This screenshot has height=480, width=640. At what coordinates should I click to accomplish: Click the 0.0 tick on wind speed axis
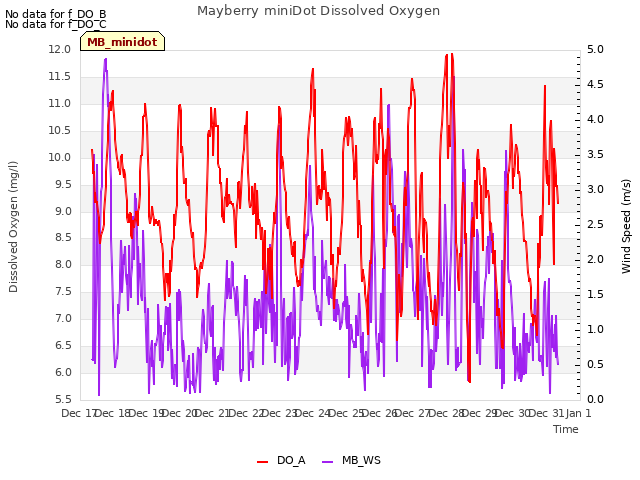[595, 399]
